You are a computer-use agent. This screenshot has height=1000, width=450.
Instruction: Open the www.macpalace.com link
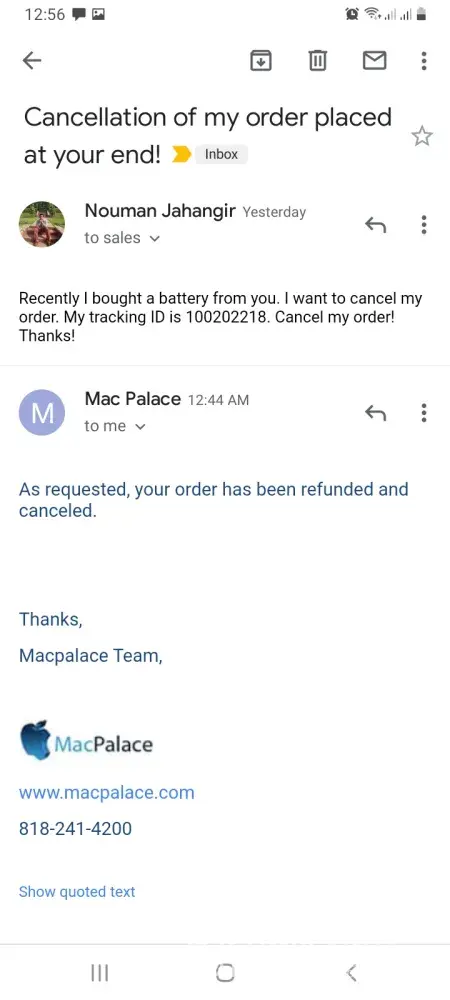coord(106,793)
